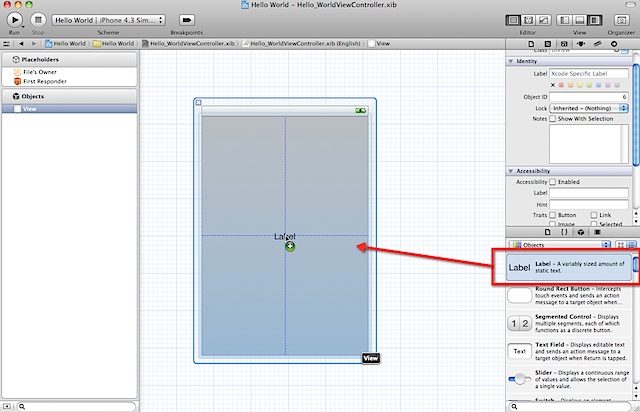
Task: Pick the red label color swatch
Action: tap(564, 84)
